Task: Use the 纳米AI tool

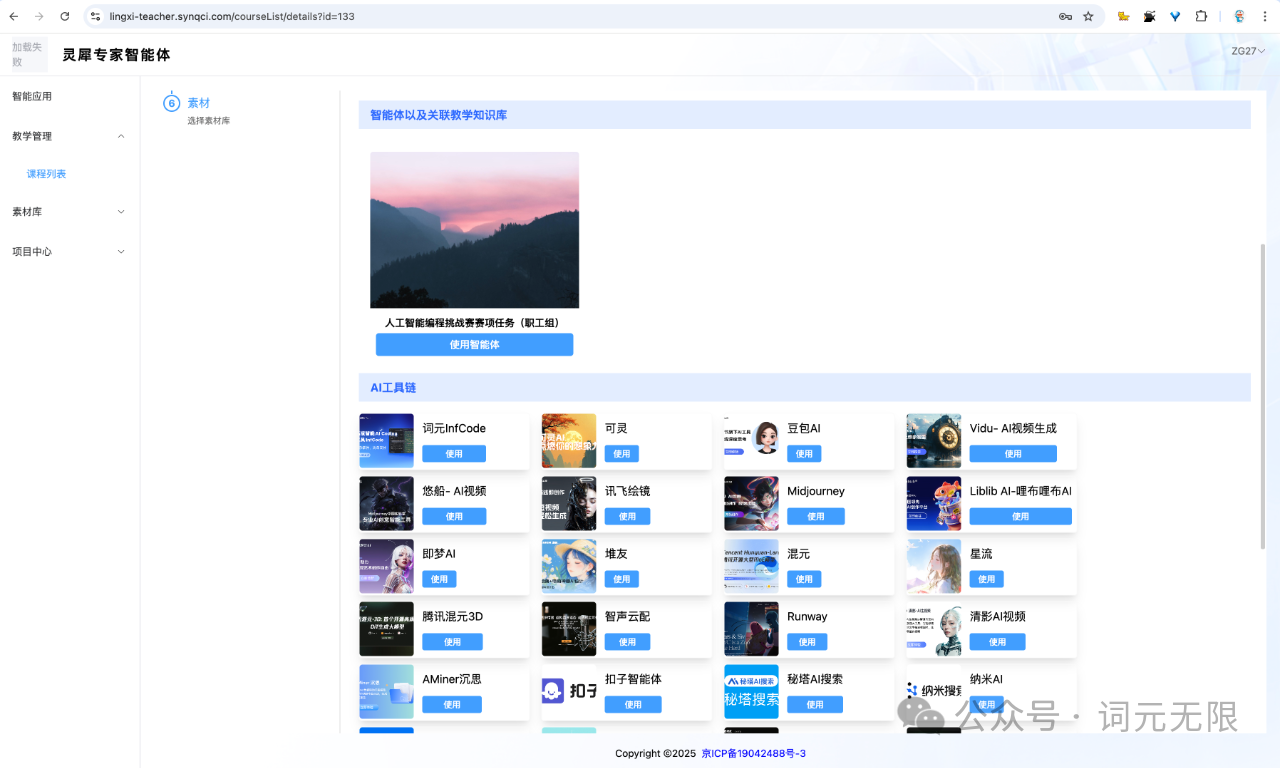Action: [987, 705]
